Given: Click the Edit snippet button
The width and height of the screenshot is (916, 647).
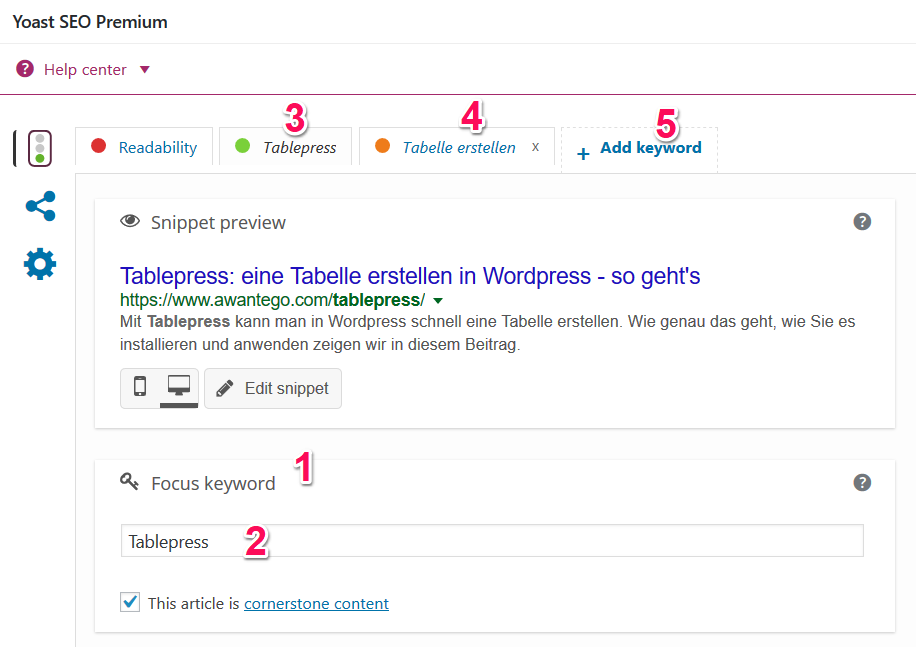Looking at the screenshot, I should click(273, 388).
